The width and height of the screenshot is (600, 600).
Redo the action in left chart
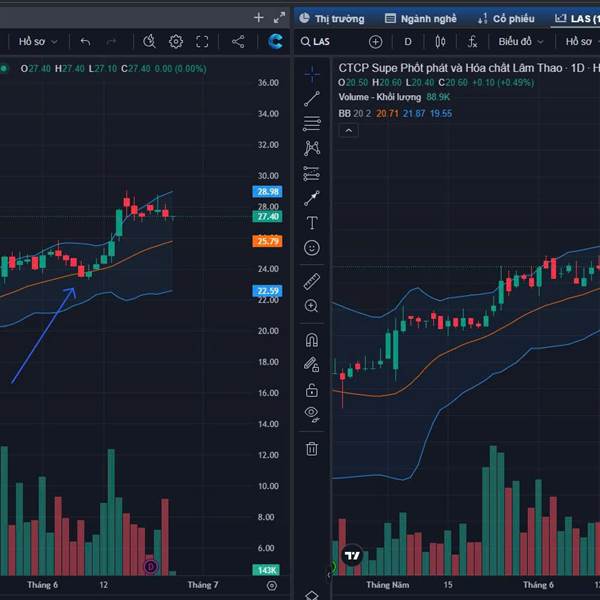111,41
